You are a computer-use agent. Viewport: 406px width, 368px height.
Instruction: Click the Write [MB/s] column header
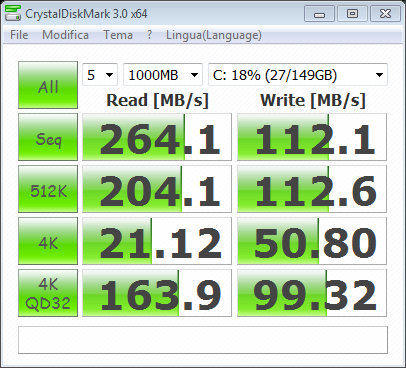[x=313, y=100]
